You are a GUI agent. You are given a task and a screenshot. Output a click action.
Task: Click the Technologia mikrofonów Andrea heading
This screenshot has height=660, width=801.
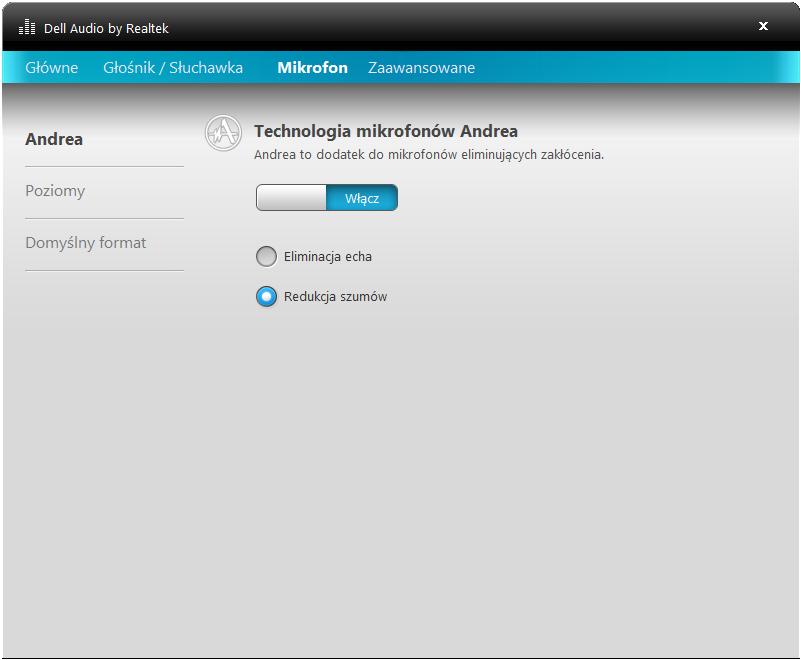386,131
